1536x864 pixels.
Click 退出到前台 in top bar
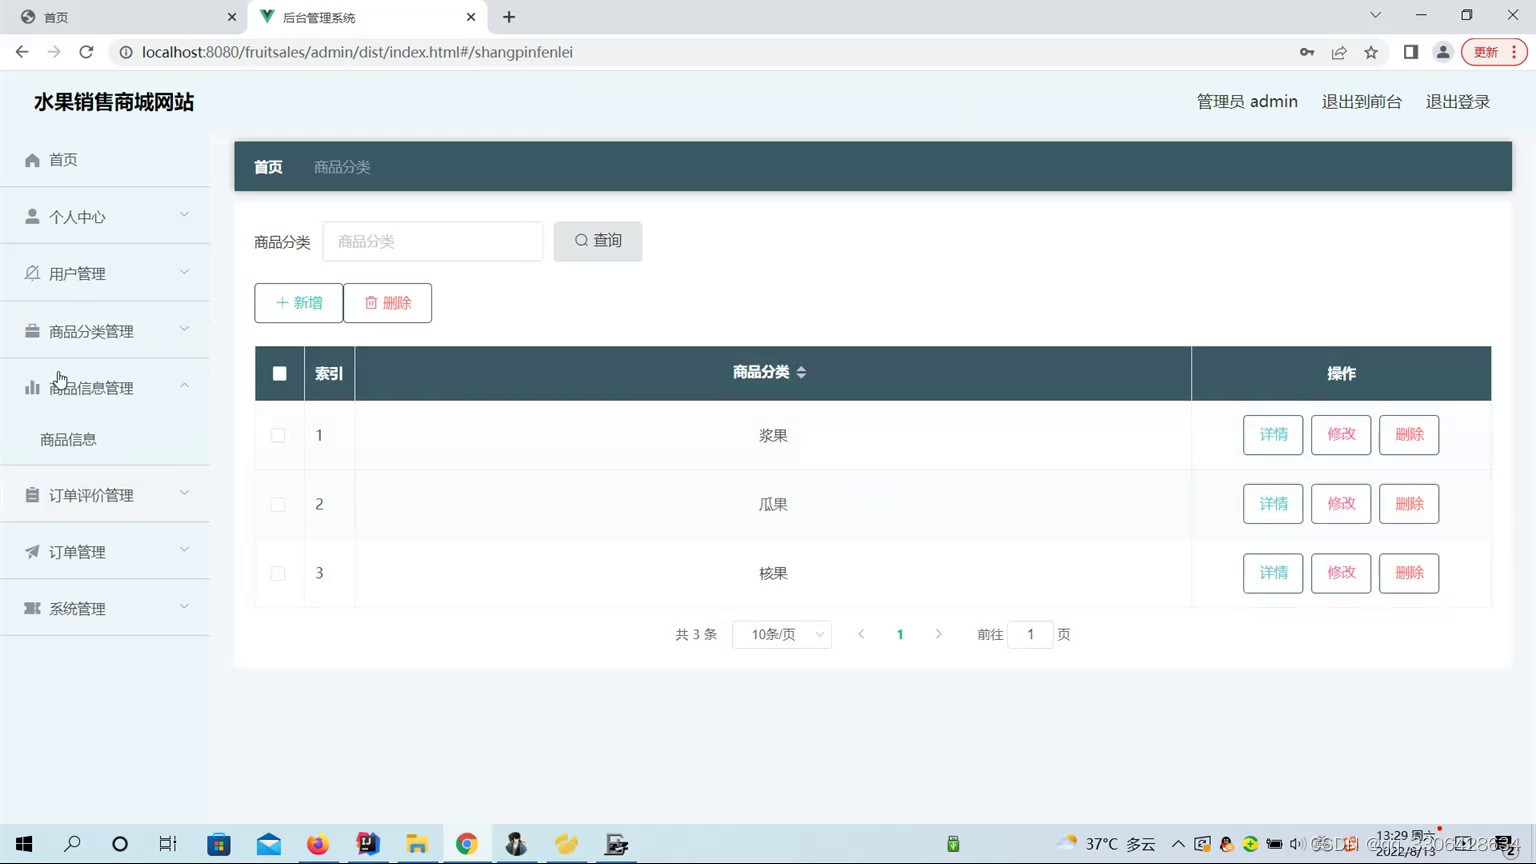pyautogui.click(x=1362, y=101)
